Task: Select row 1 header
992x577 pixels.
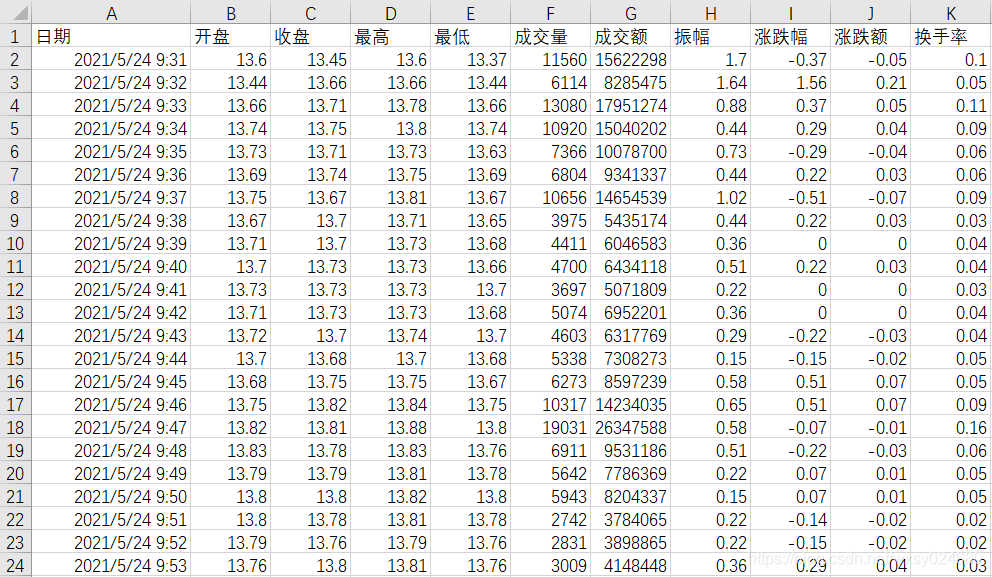Action: pyautogui.click(x=15, y=37)
